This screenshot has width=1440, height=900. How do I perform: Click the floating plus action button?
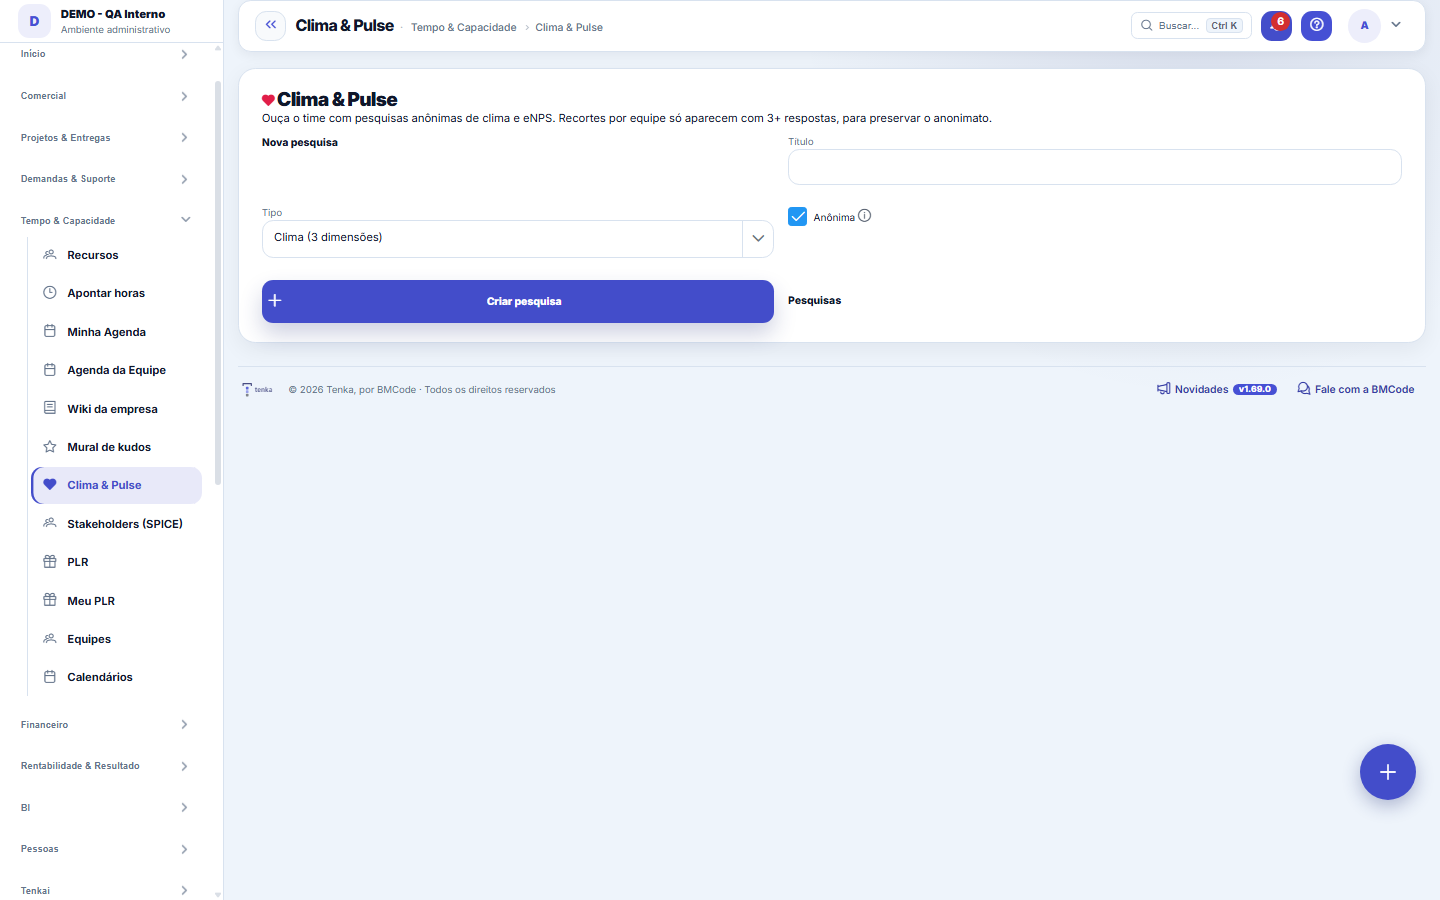(x=1387, y=772)
